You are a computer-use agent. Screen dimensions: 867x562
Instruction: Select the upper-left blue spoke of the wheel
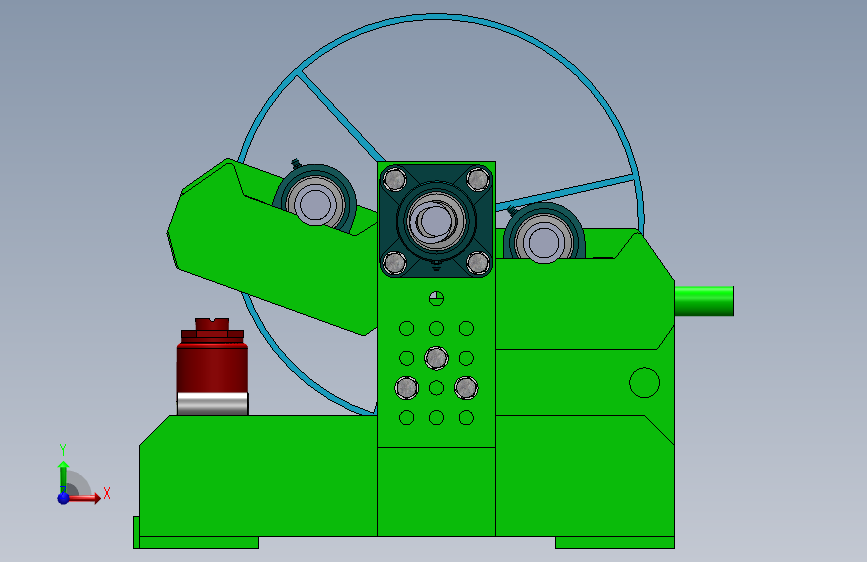(341, 116)
